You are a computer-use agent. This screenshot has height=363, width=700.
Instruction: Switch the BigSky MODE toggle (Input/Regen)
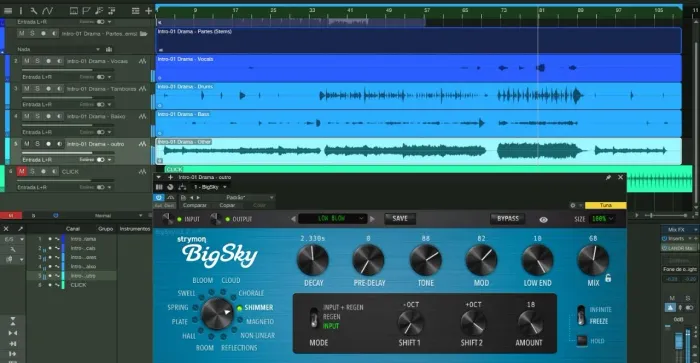[x=314, y=317]
